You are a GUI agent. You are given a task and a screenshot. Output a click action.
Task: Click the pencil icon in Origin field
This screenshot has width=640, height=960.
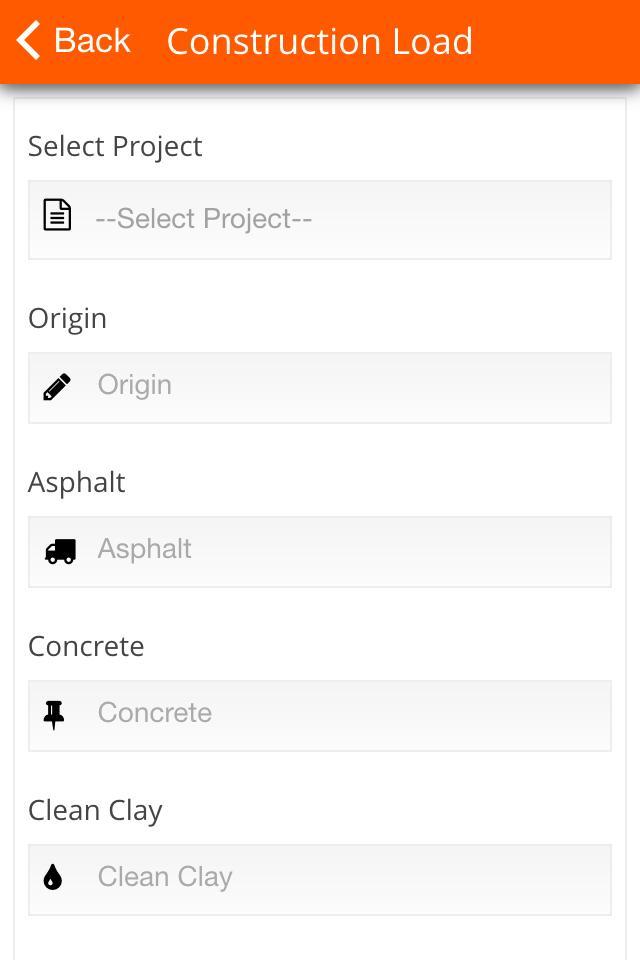point(57,387)
